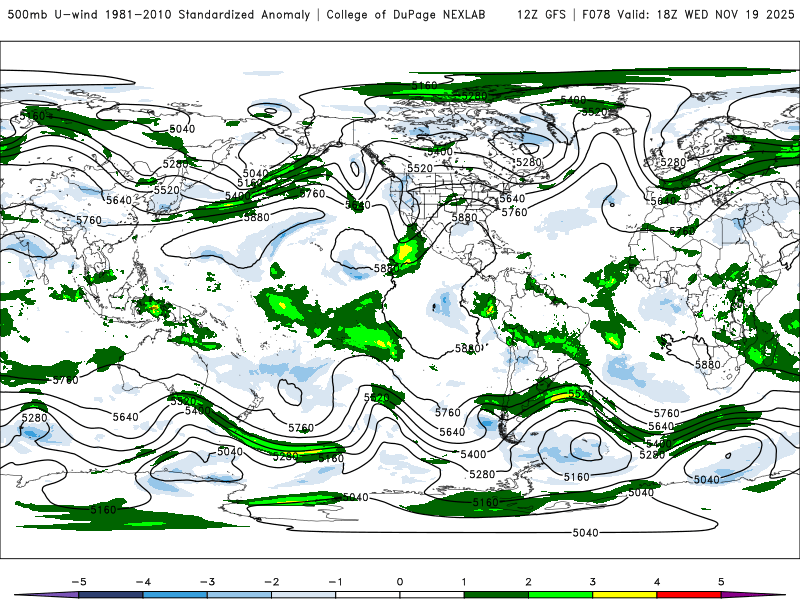Click the 'F078' forecast hour text

tap(596, 14)
